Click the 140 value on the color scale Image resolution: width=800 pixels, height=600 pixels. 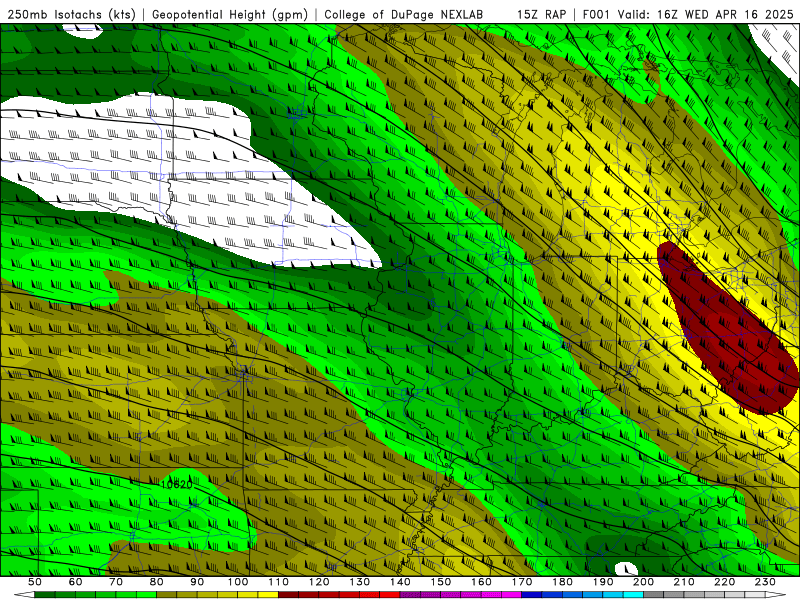click(400, 582)
